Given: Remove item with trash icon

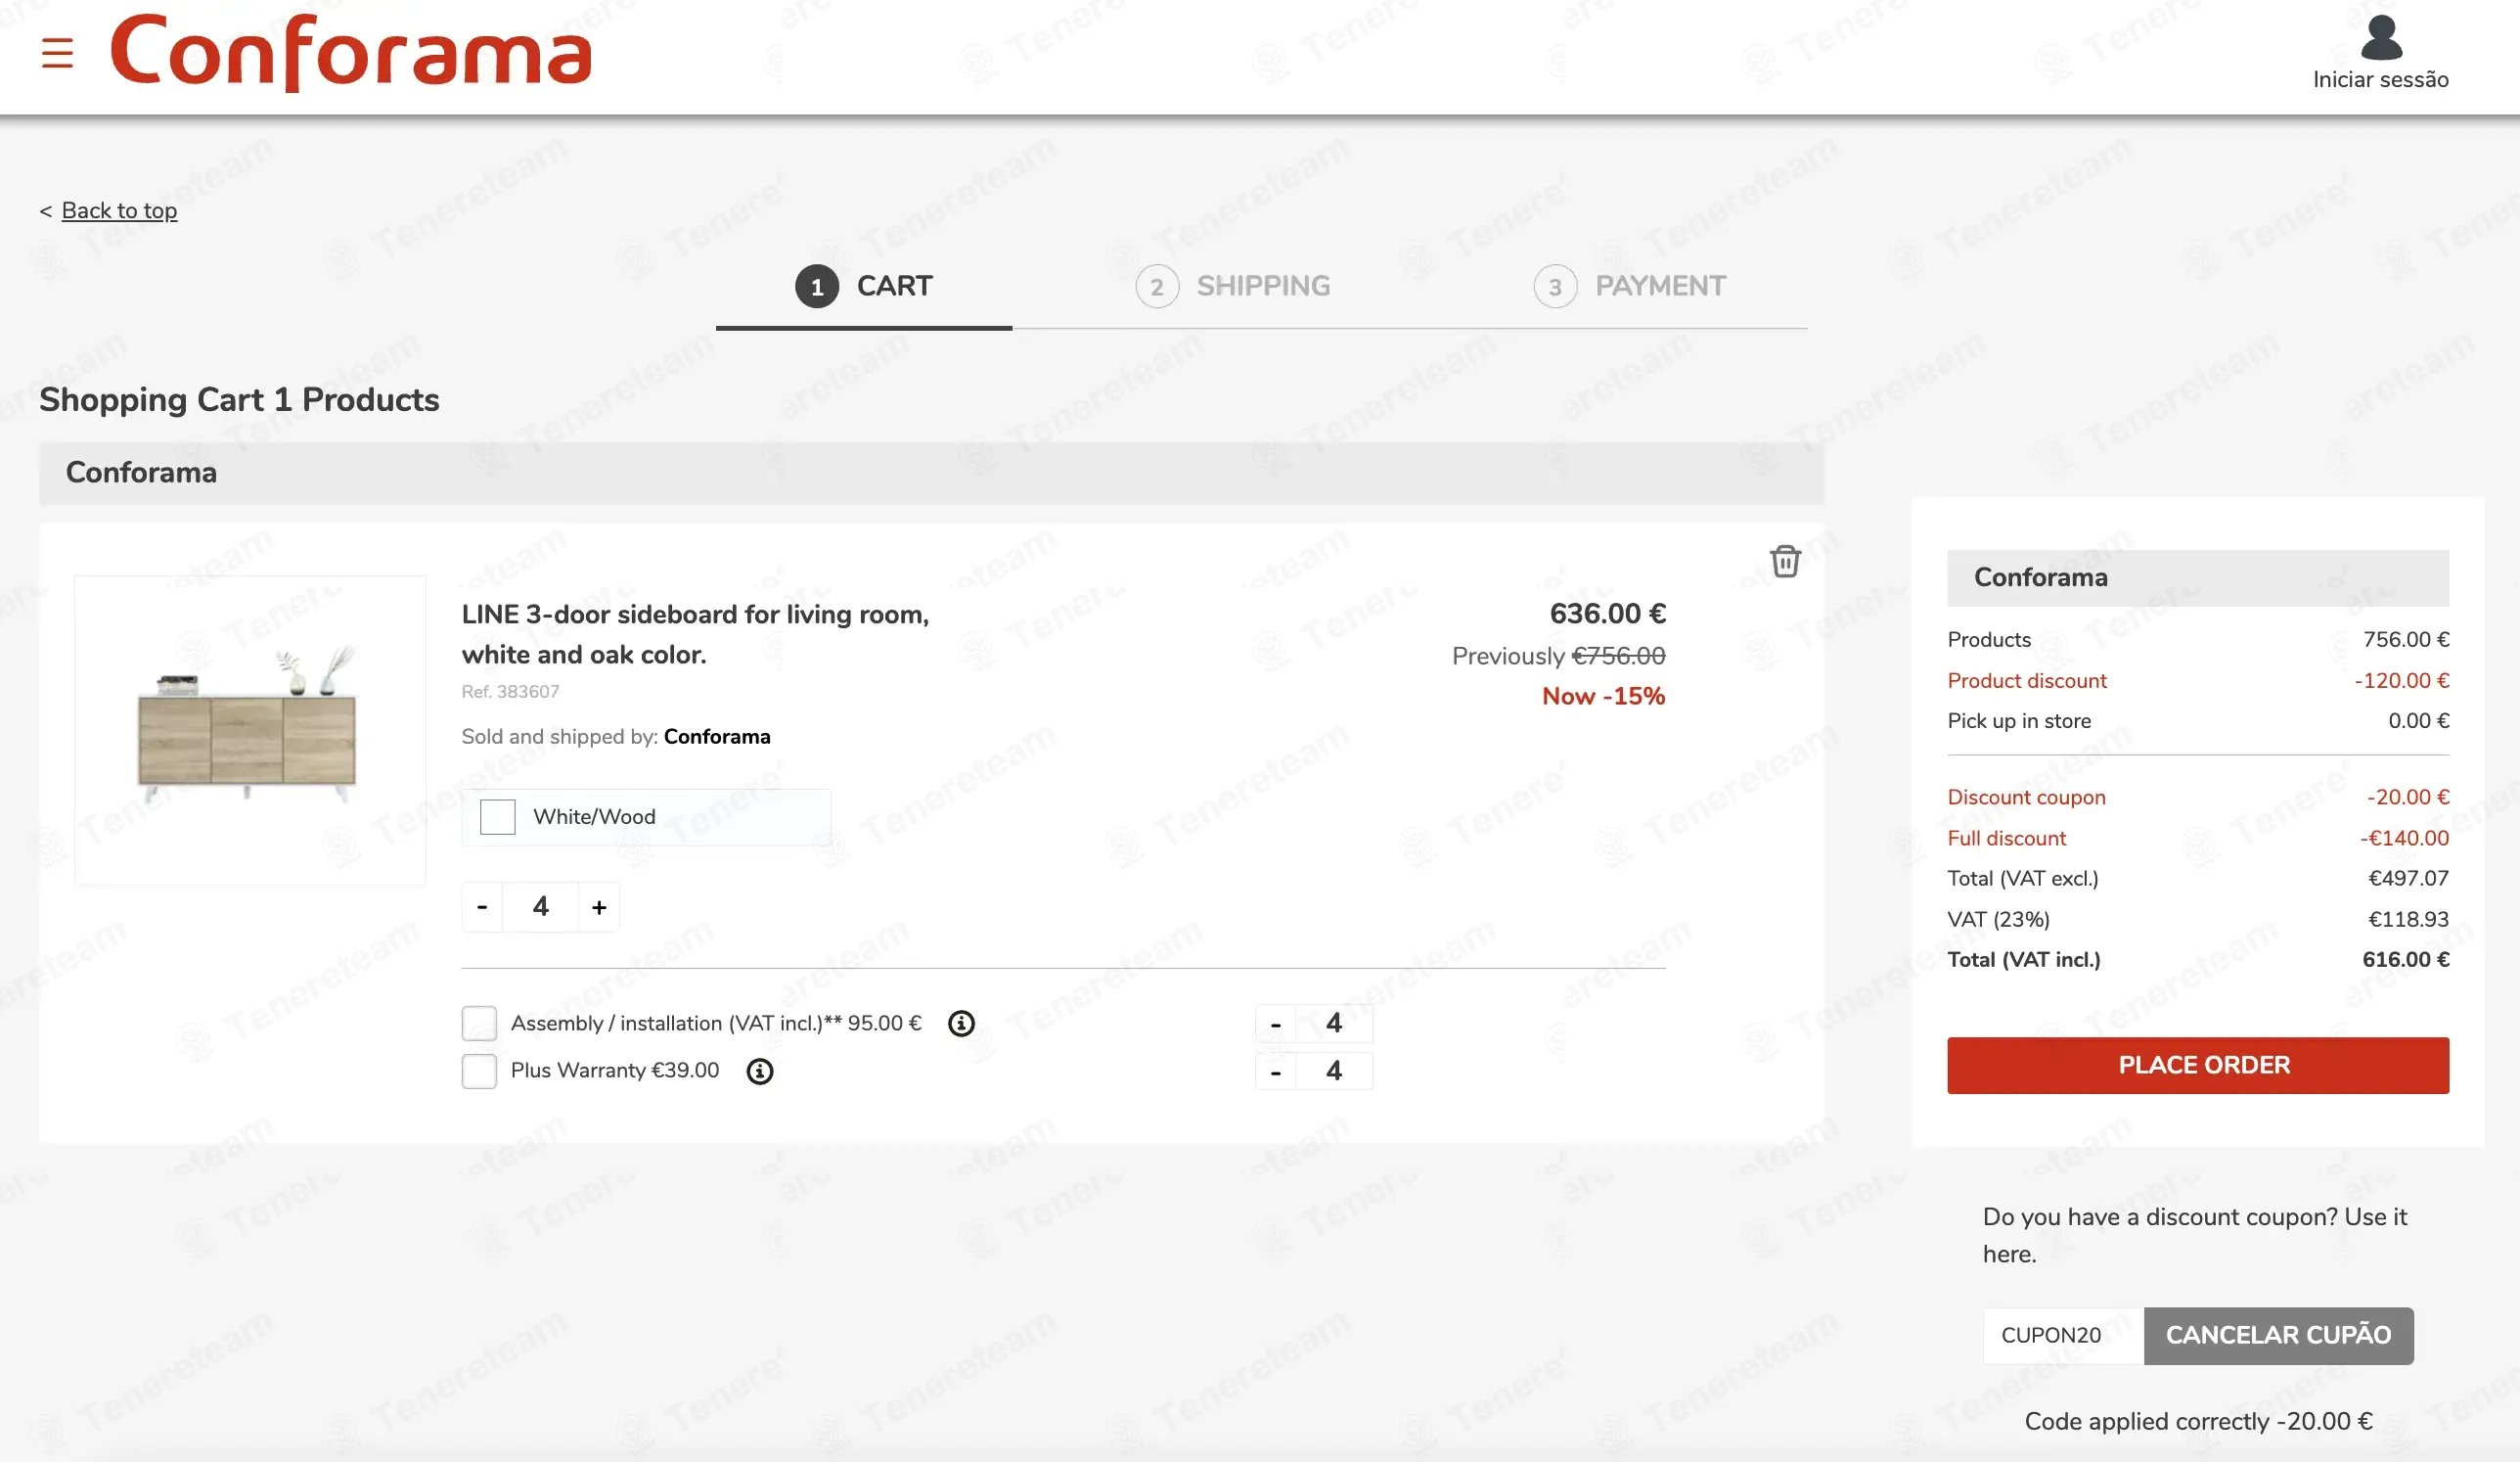Looking at the screenshot, I should pos(1785,561).
